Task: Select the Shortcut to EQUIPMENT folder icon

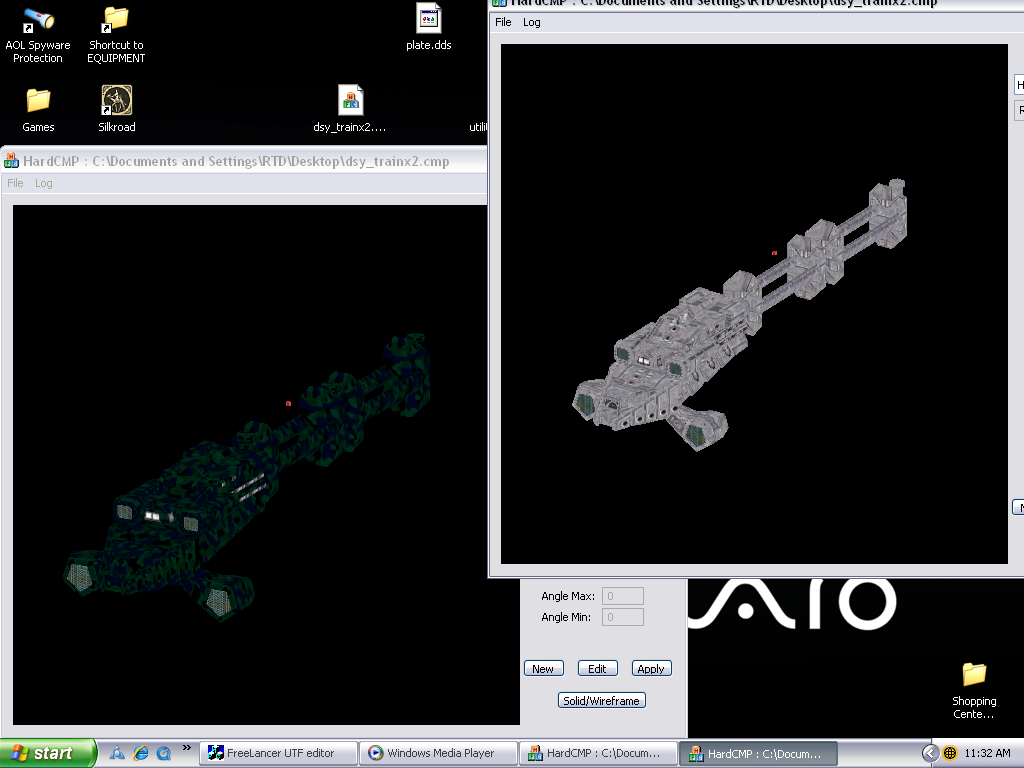Action: [x=116, y=20]
